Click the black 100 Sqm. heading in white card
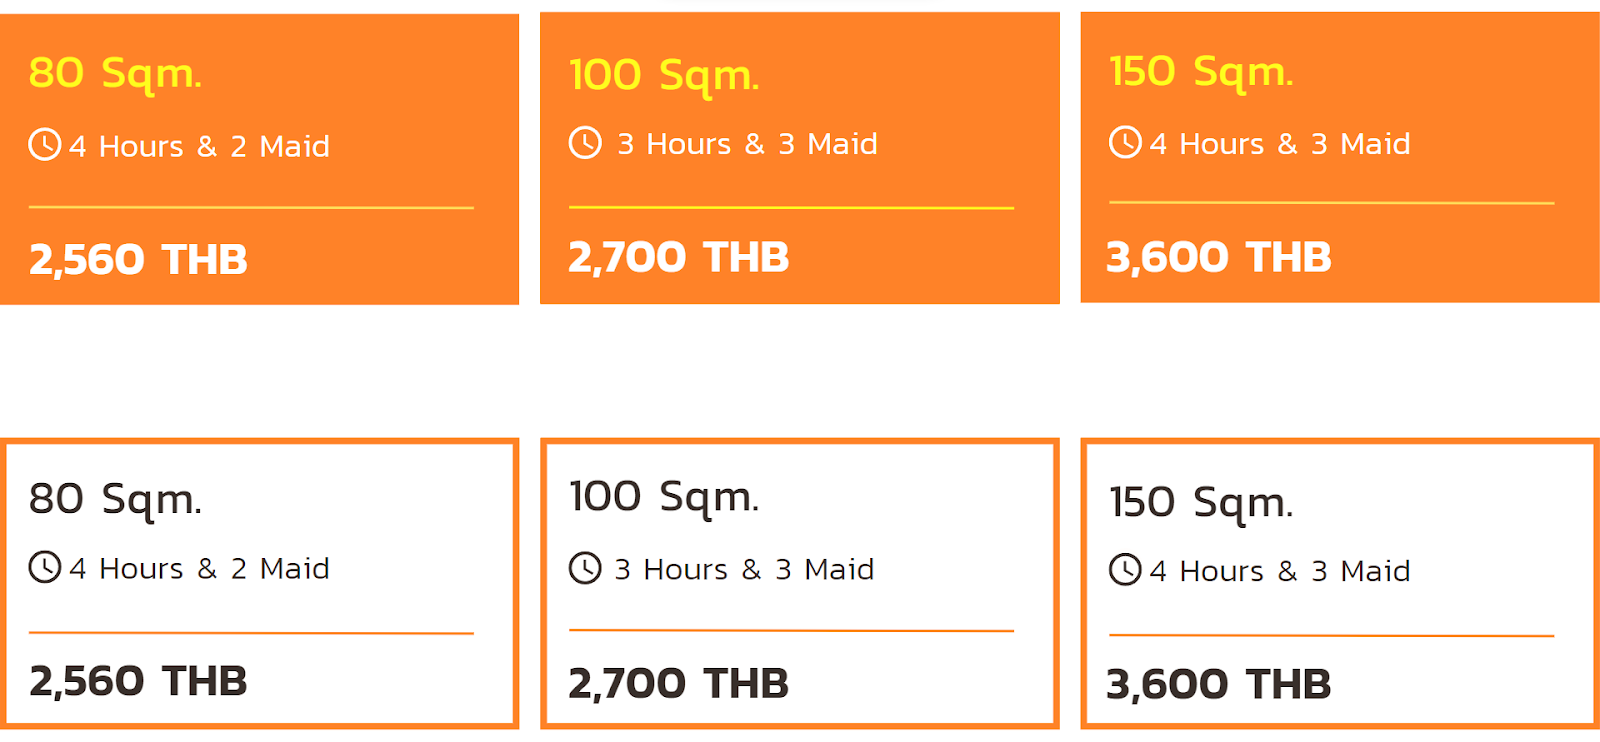The image size is (1600, 742). click(664, 497)
